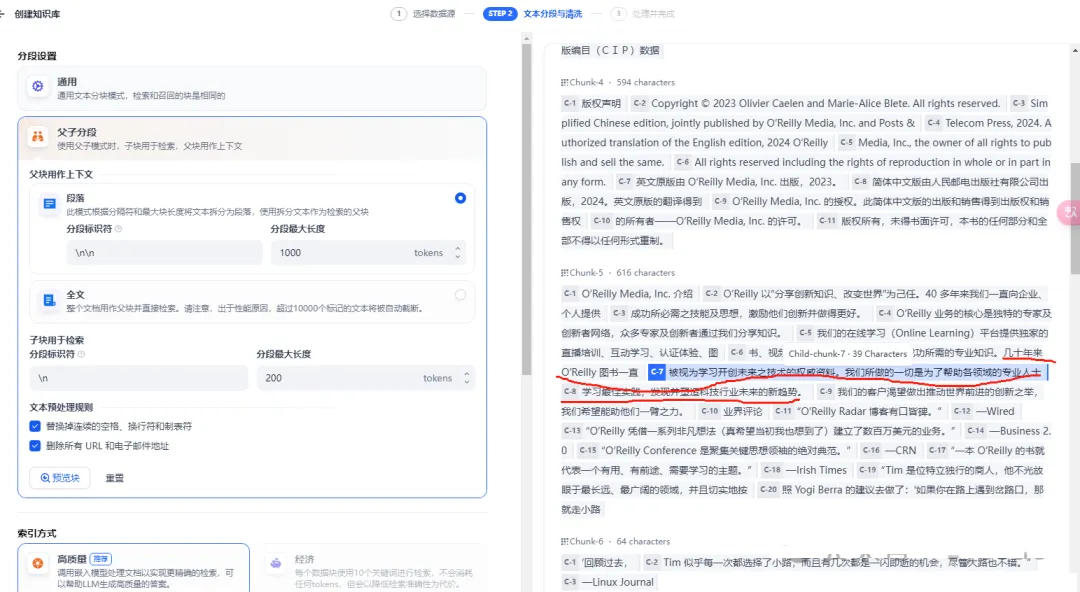Viewport: 1080px width, 592px height.
Task: Toggle 替换掉连续的空格、换行符和制表符 checkbox
Action: pos(35,426)
